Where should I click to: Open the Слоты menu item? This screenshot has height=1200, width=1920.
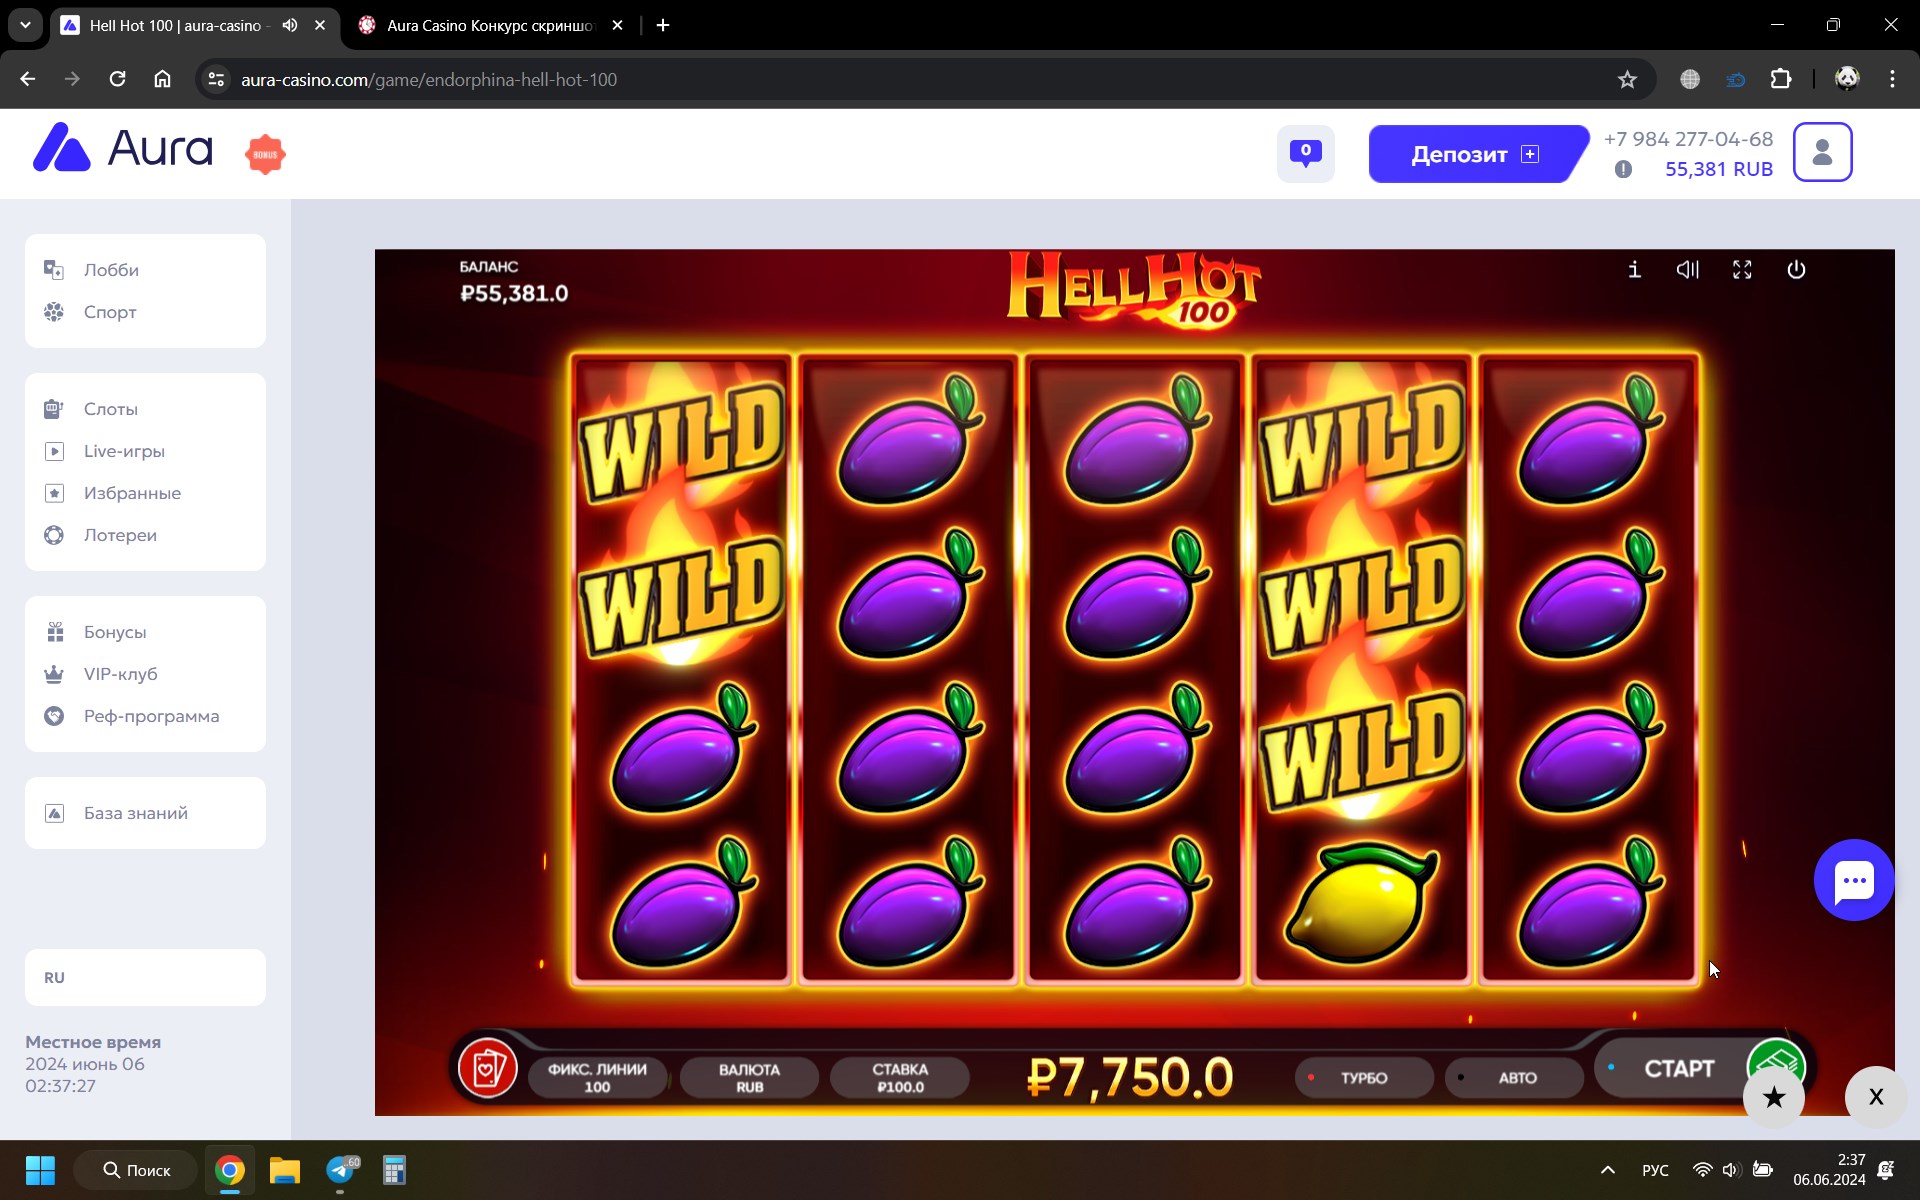(111, 409)
